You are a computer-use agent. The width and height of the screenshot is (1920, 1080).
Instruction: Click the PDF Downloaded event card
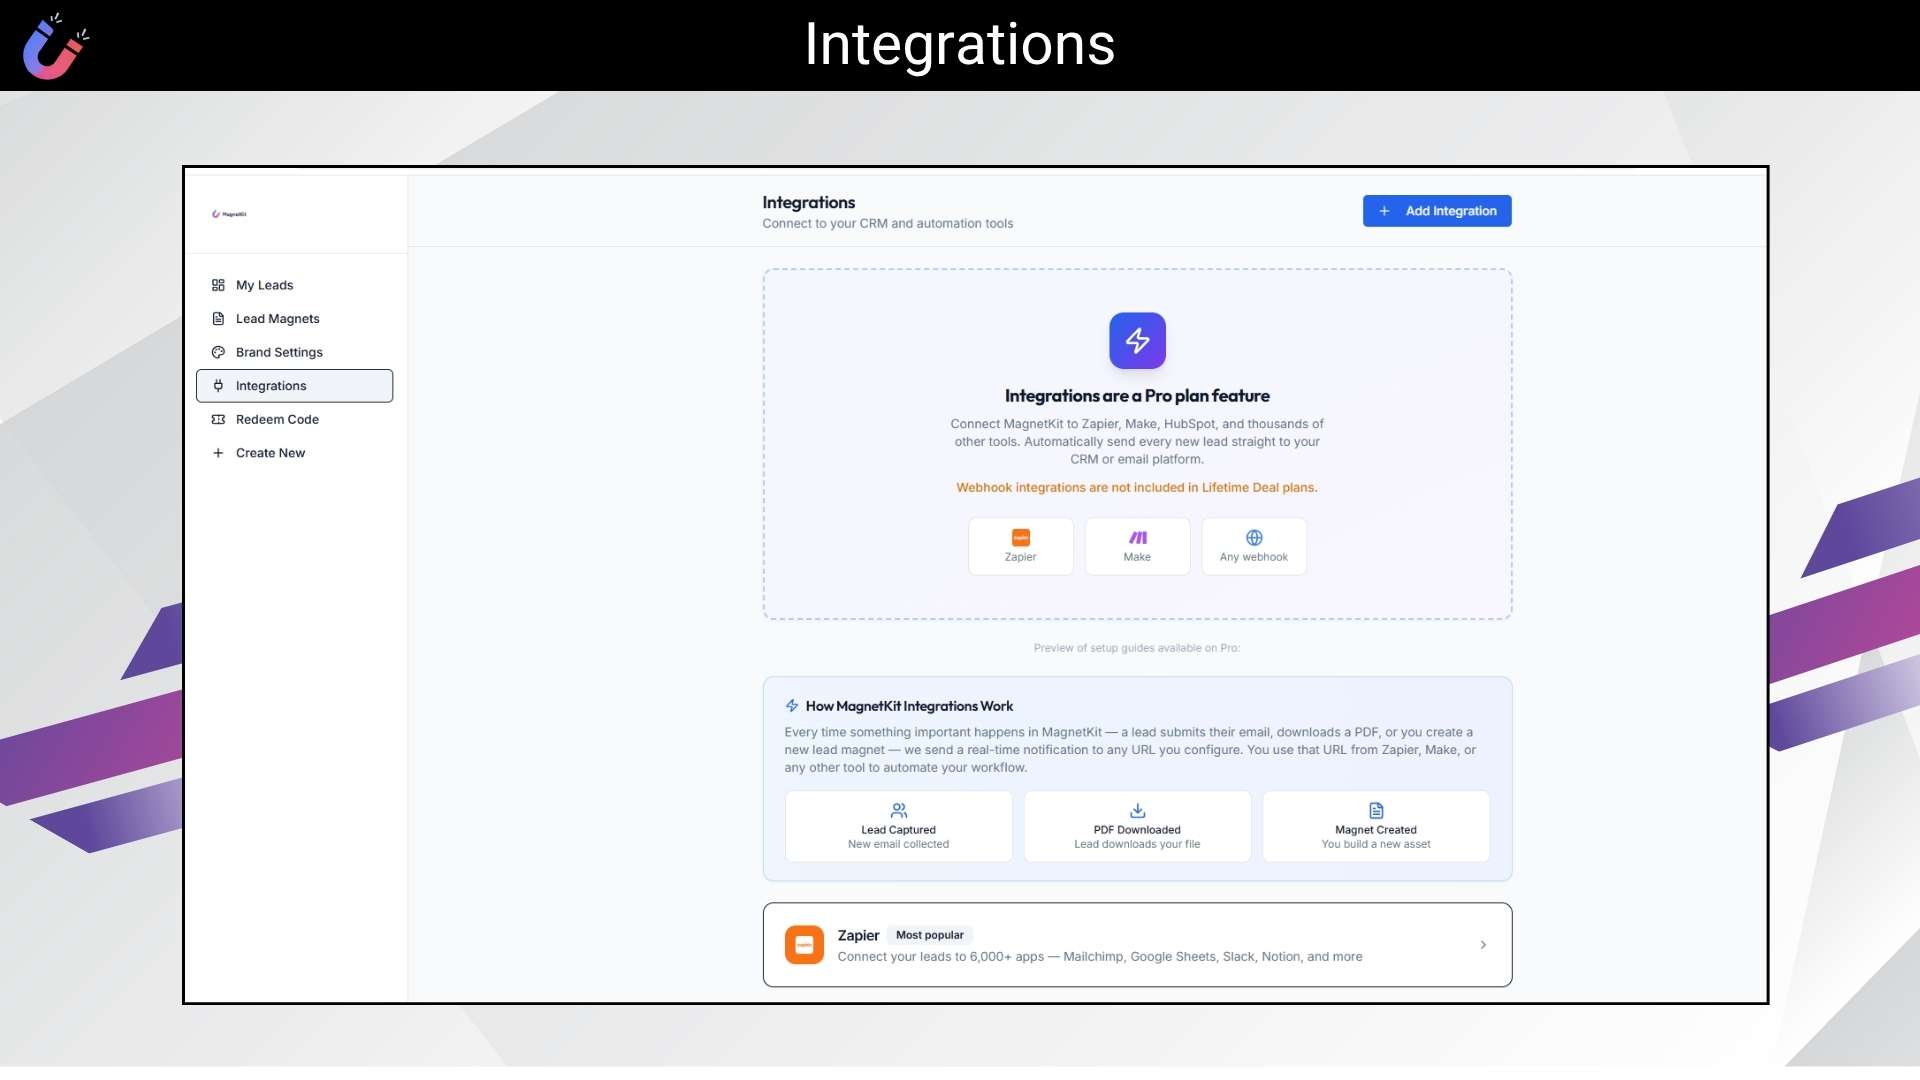tap(1137, 827)
